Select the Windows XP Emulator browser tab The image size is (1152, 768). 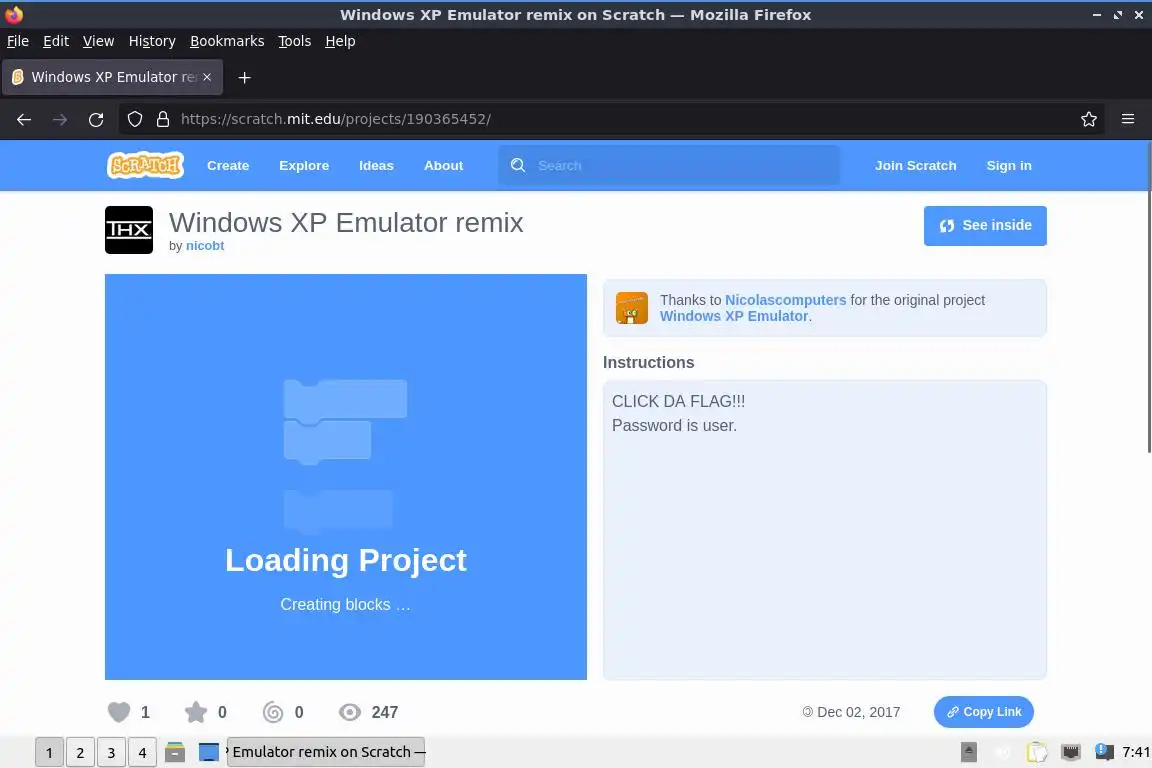112,77
